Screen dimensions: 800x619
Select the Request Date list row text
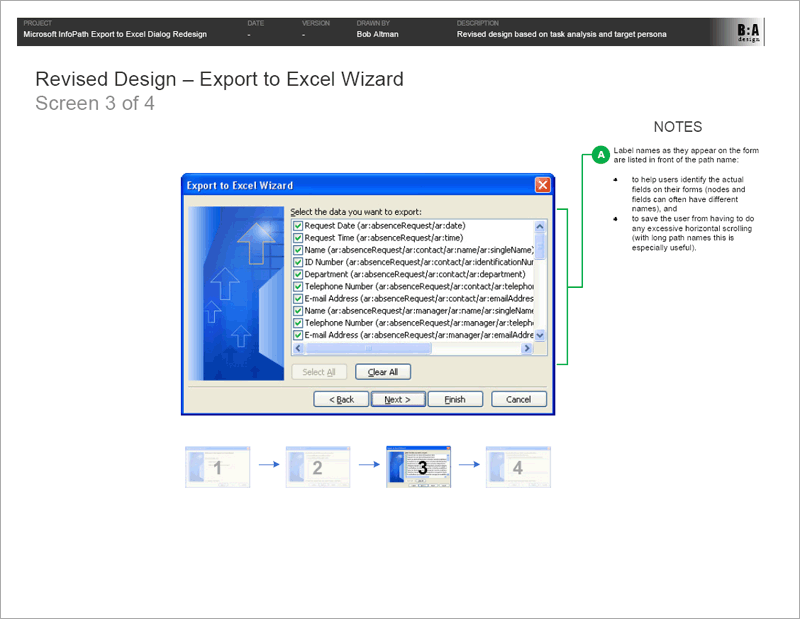385,226
